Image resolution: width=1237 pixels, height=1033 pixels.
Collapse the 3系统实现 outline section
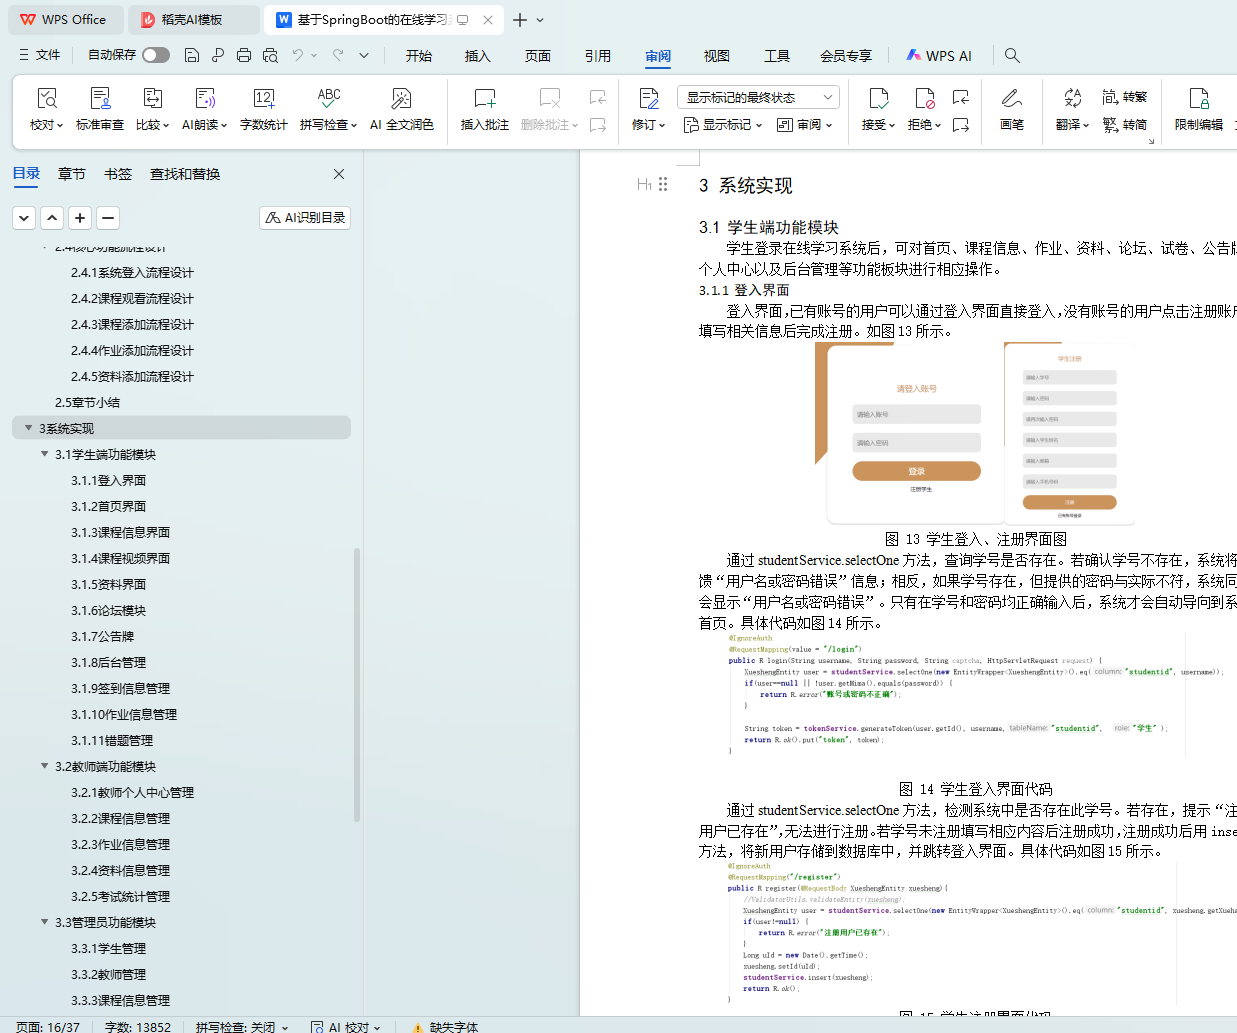28,428
